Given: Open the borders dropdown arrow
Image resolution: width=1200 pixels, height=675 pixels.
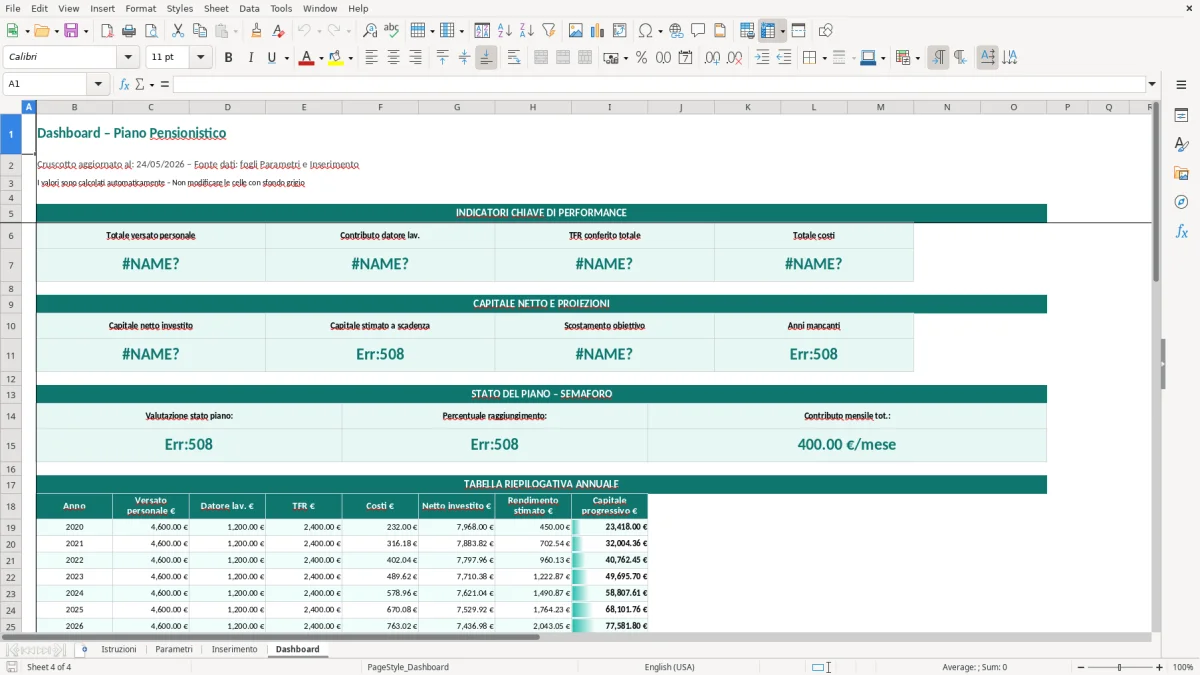Looking at the screenshot, I should click(x=824, y=58).
